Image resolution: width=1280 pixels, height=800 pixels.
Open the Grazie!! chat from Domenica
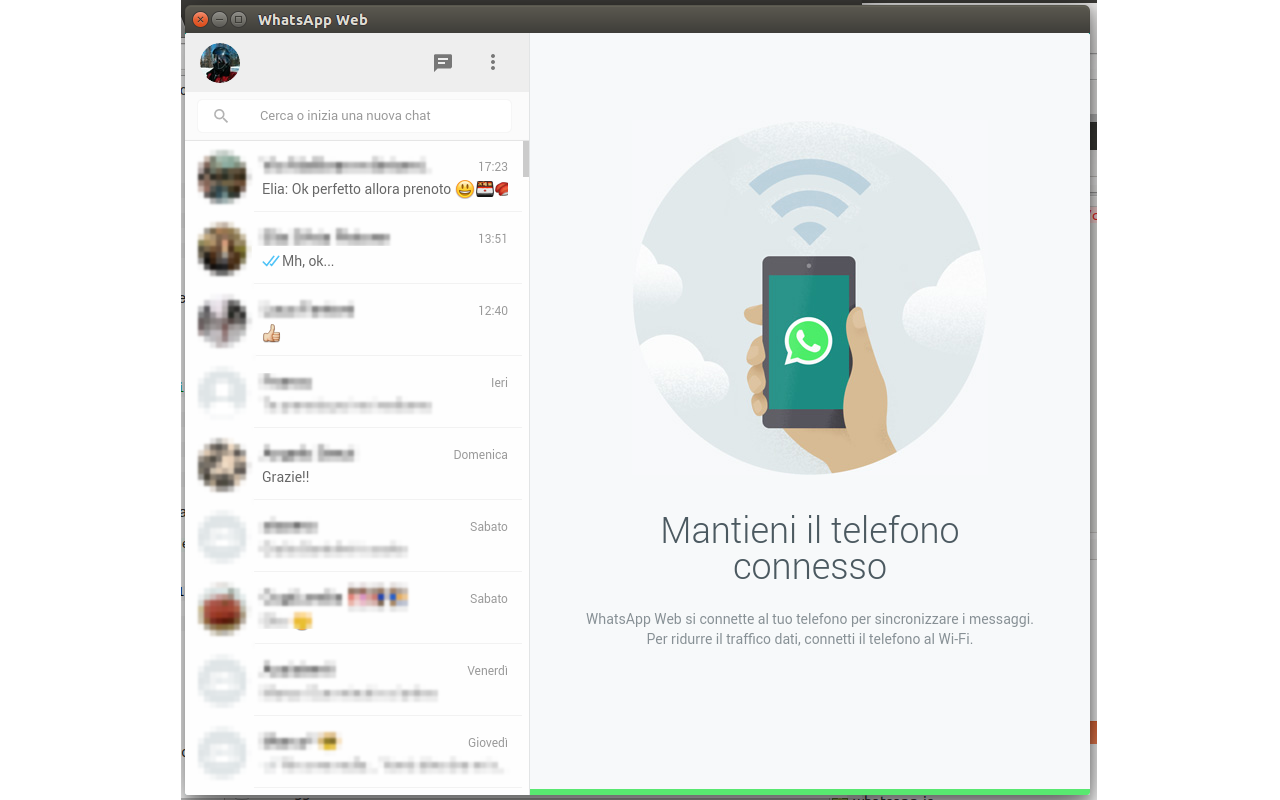354,465
